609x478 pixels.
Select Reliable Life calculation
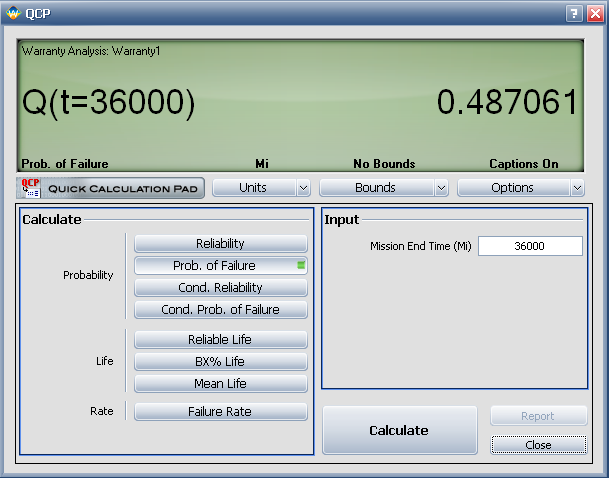(220, 339)
